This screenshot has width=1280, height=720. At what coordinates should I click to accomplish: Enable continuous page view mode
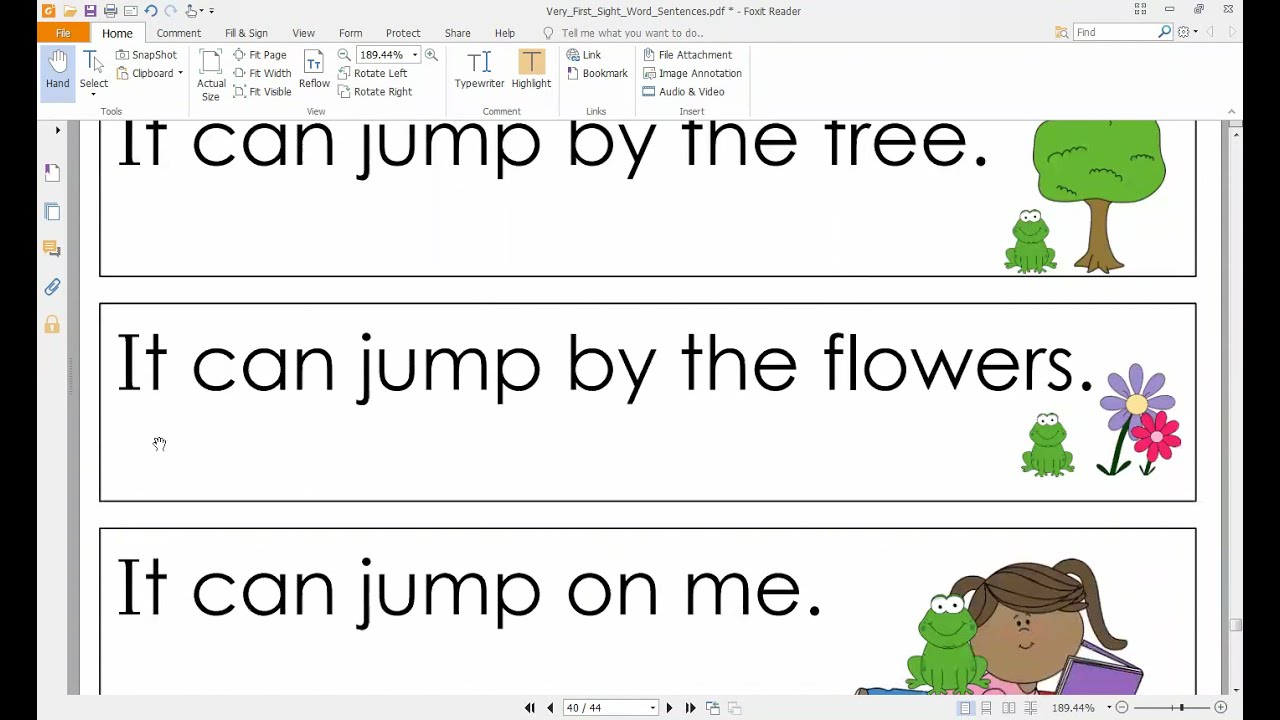coord(986,708)
